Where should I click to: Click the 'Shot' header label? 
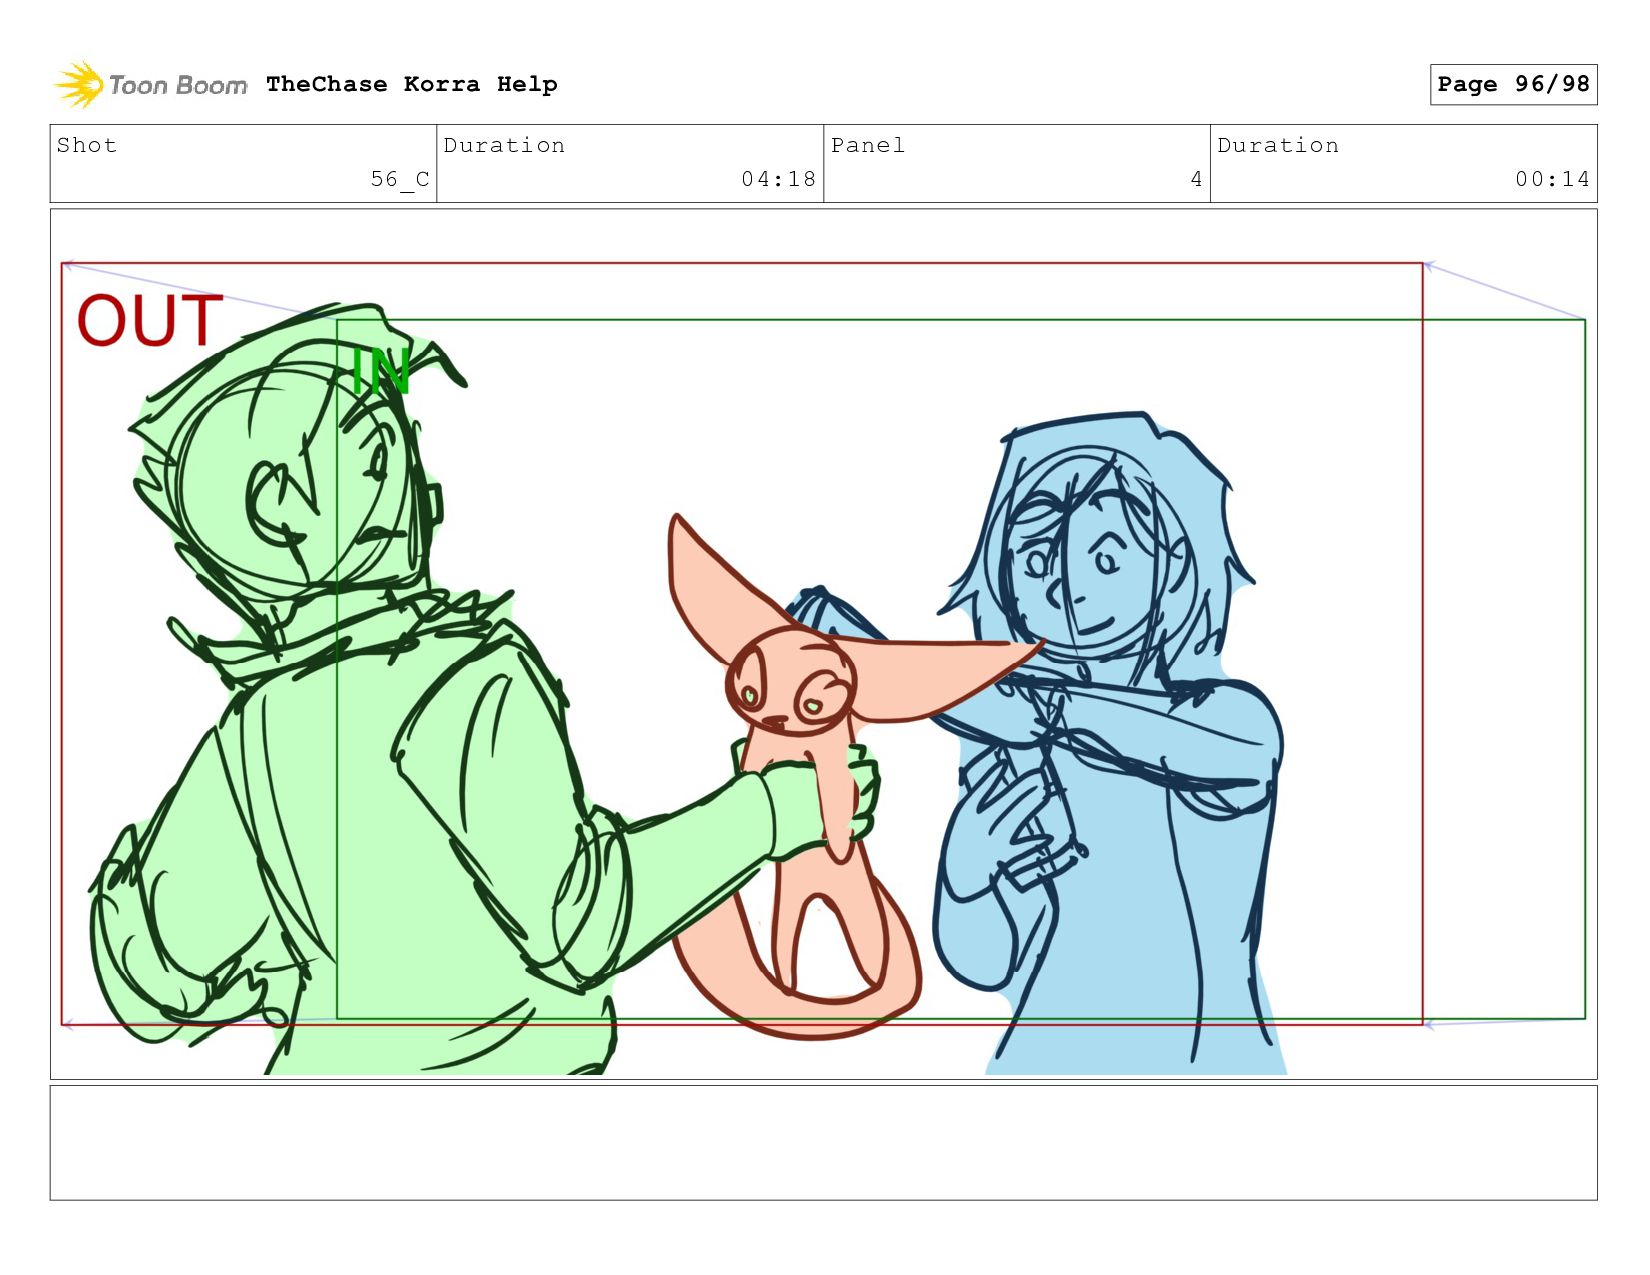pyautogui.click(x=87, y=145)
